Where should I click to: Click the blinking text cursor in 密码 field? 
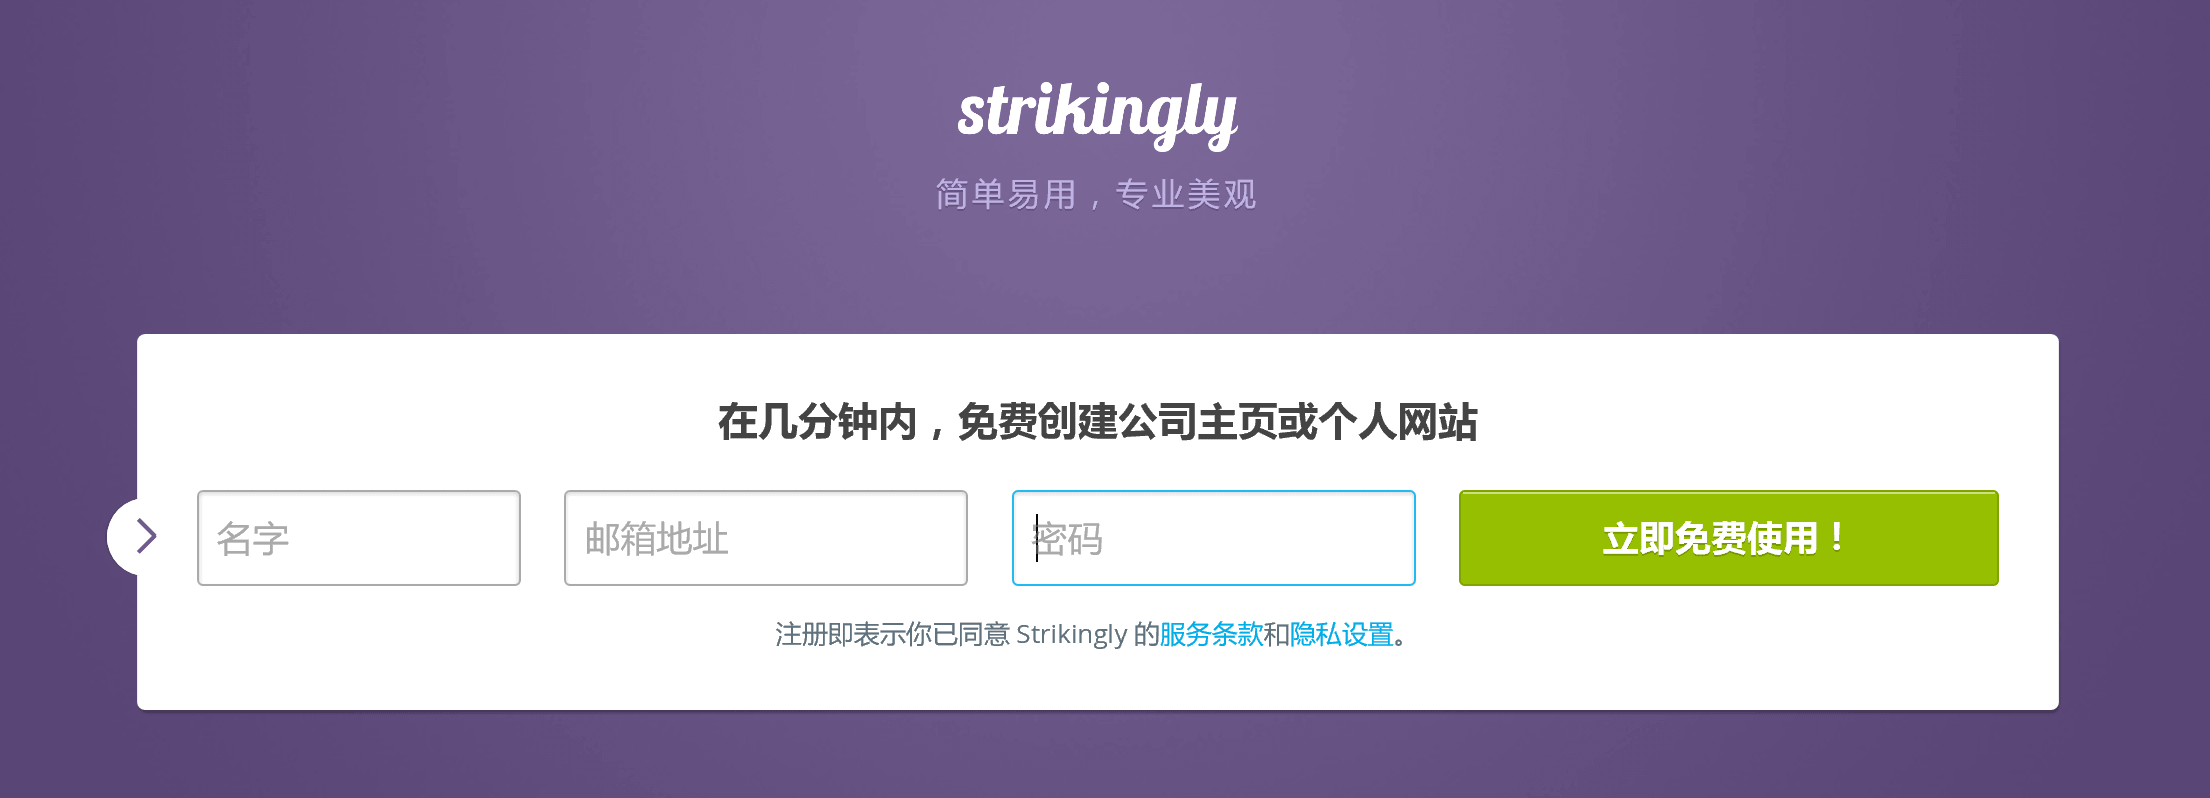pyautogui.click(x=1037, y=538)
